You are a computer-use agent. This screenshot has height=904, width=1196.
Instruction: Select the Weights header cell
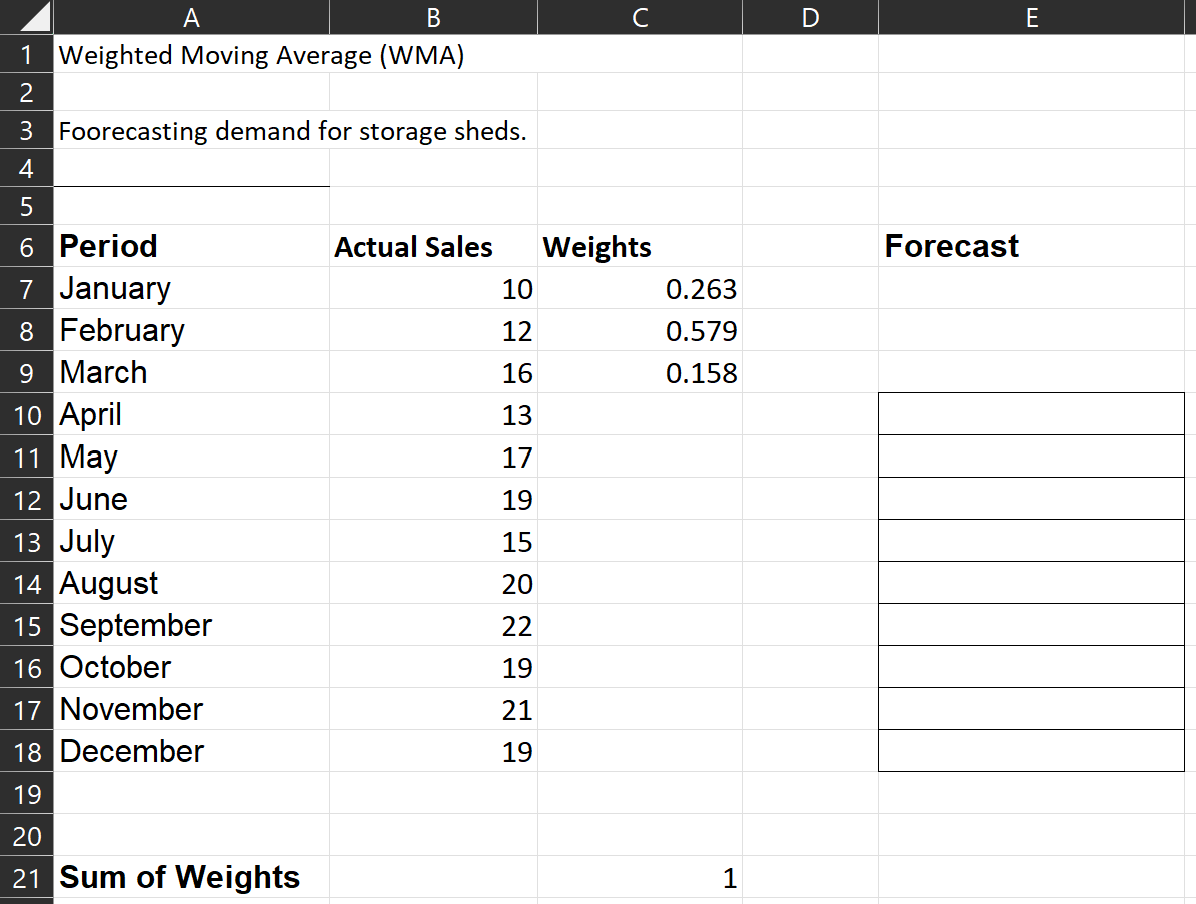(x=639, y=246)
